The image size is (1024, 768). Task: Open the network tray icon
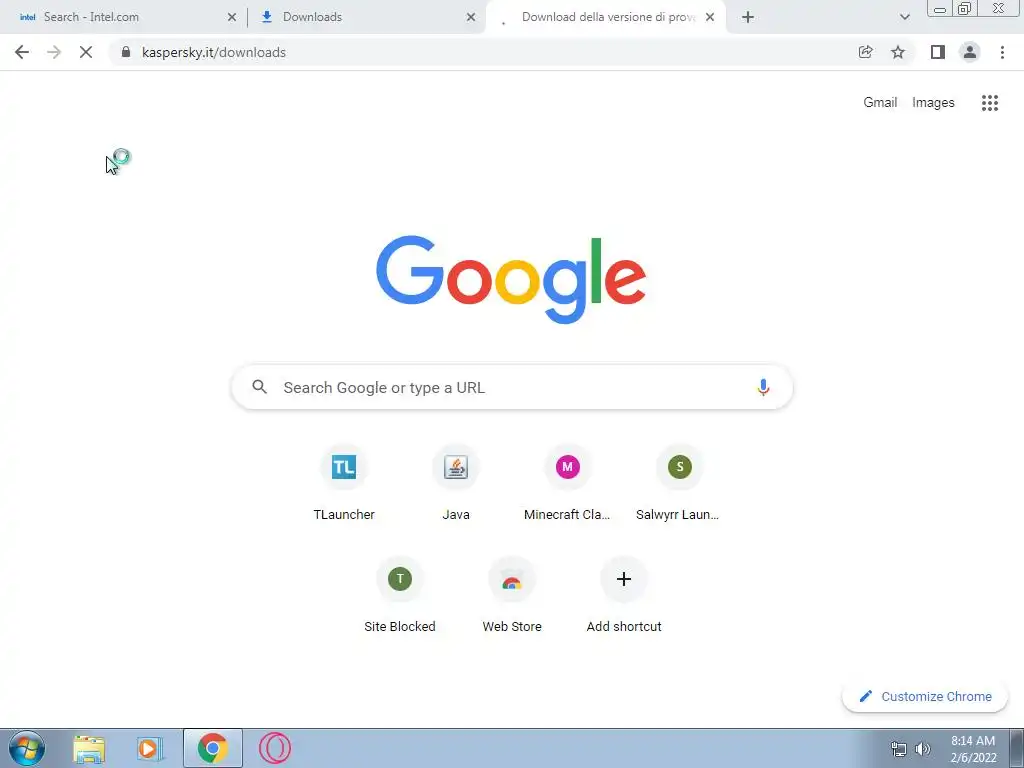899,749
